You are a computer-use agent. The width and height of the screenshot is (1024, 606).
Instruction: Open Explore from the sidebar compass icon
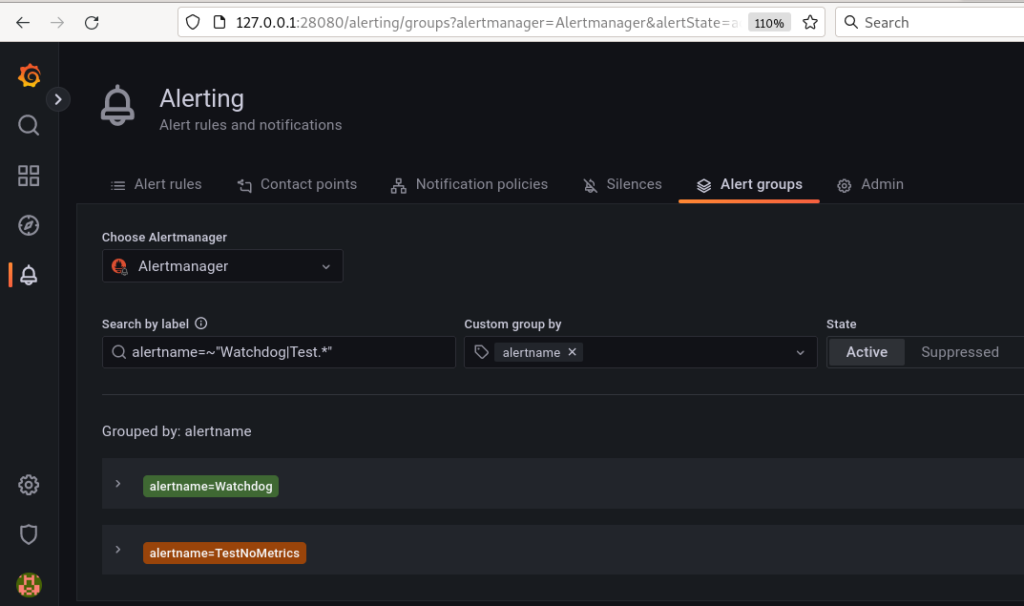[28, 225]
